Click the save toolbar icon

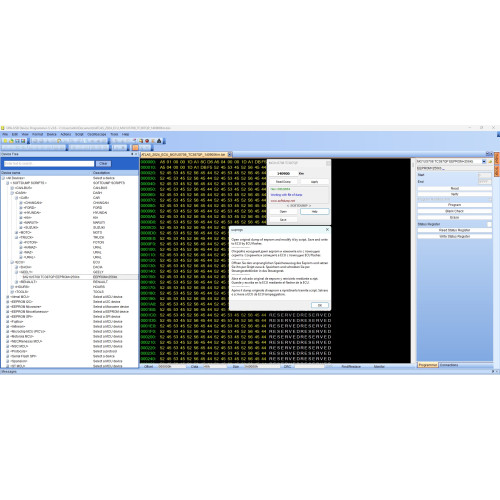click(x=17, y=141)
